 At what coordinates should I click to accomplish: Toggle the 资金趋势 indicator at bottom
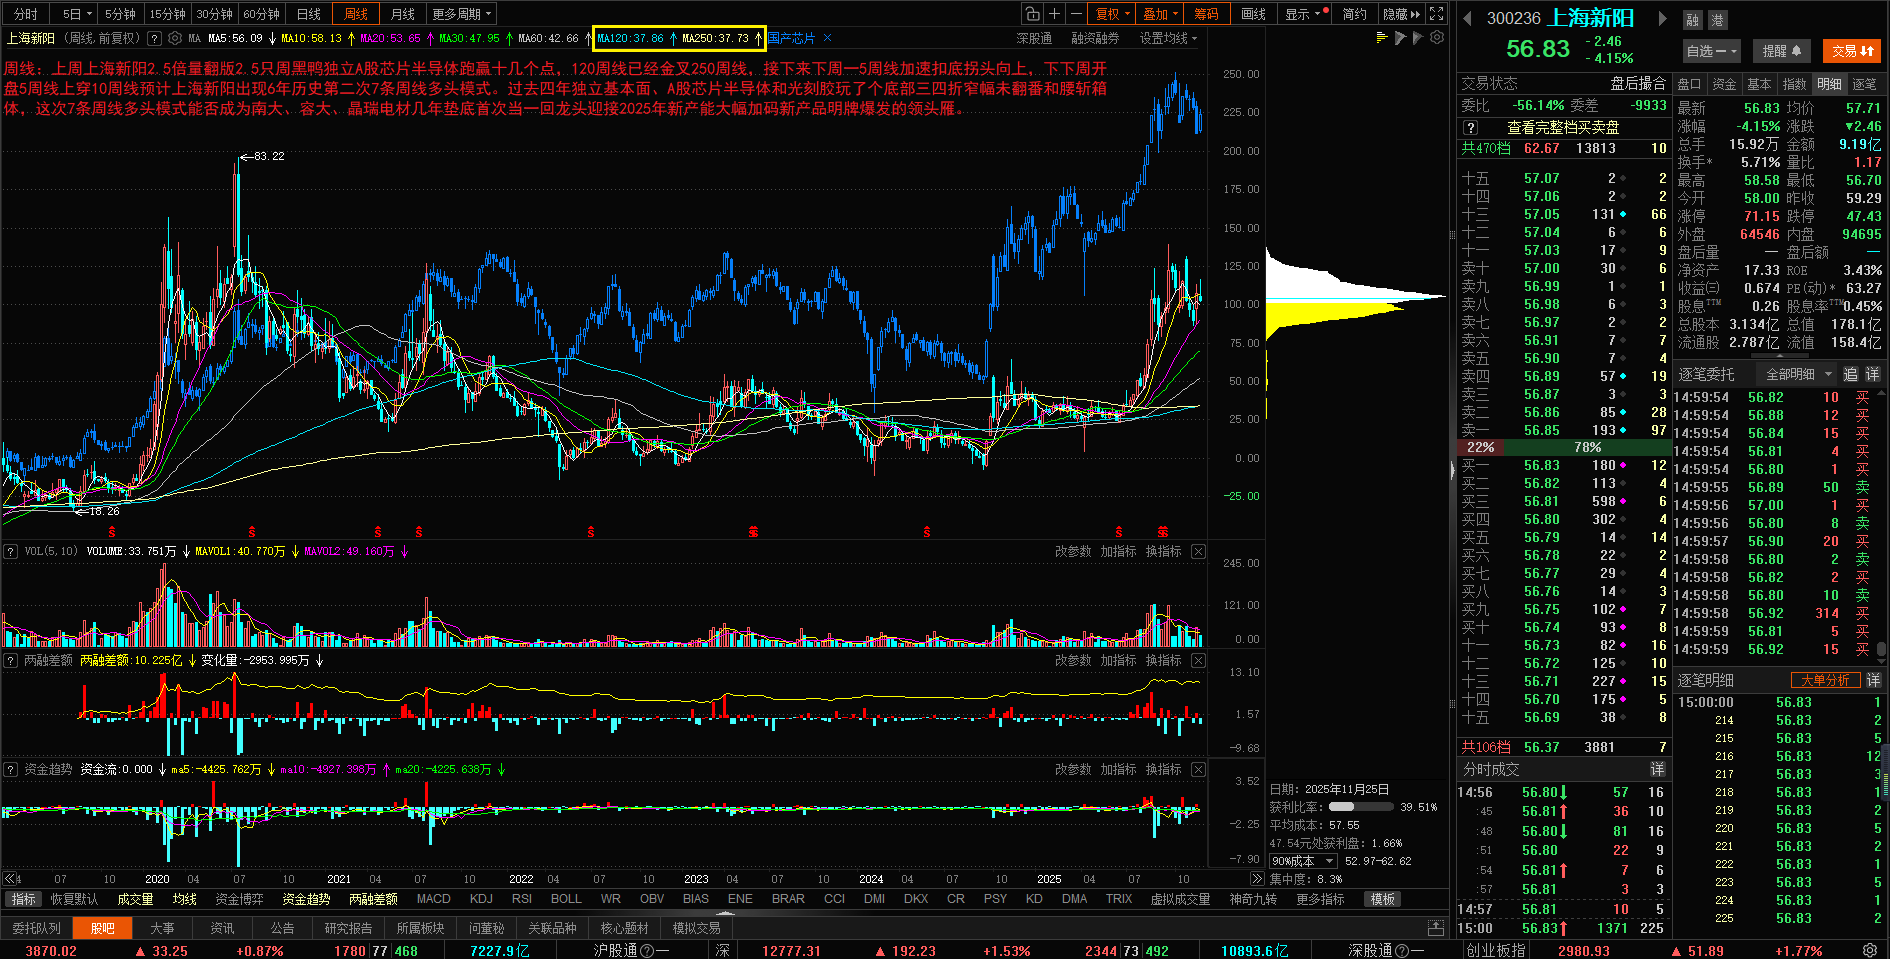pyautogui.click(x=306, y=899)
